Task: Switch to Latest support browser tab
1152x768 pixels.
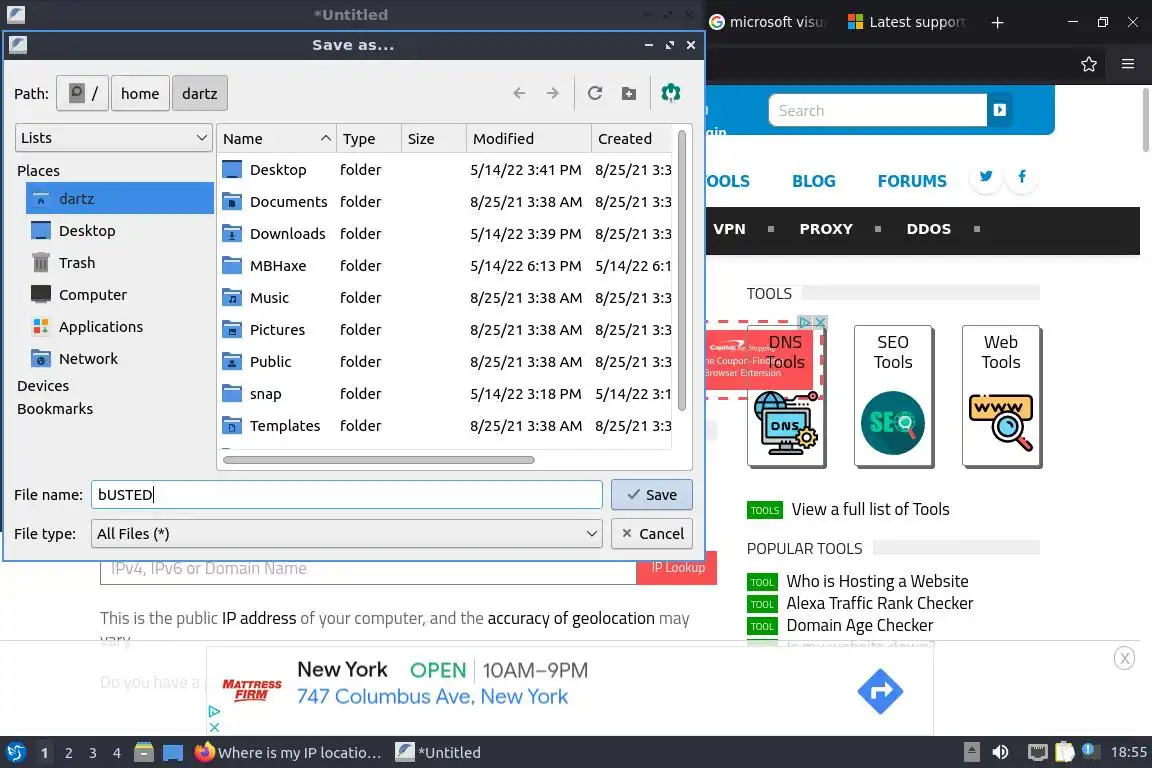Action: pos(907,22)
